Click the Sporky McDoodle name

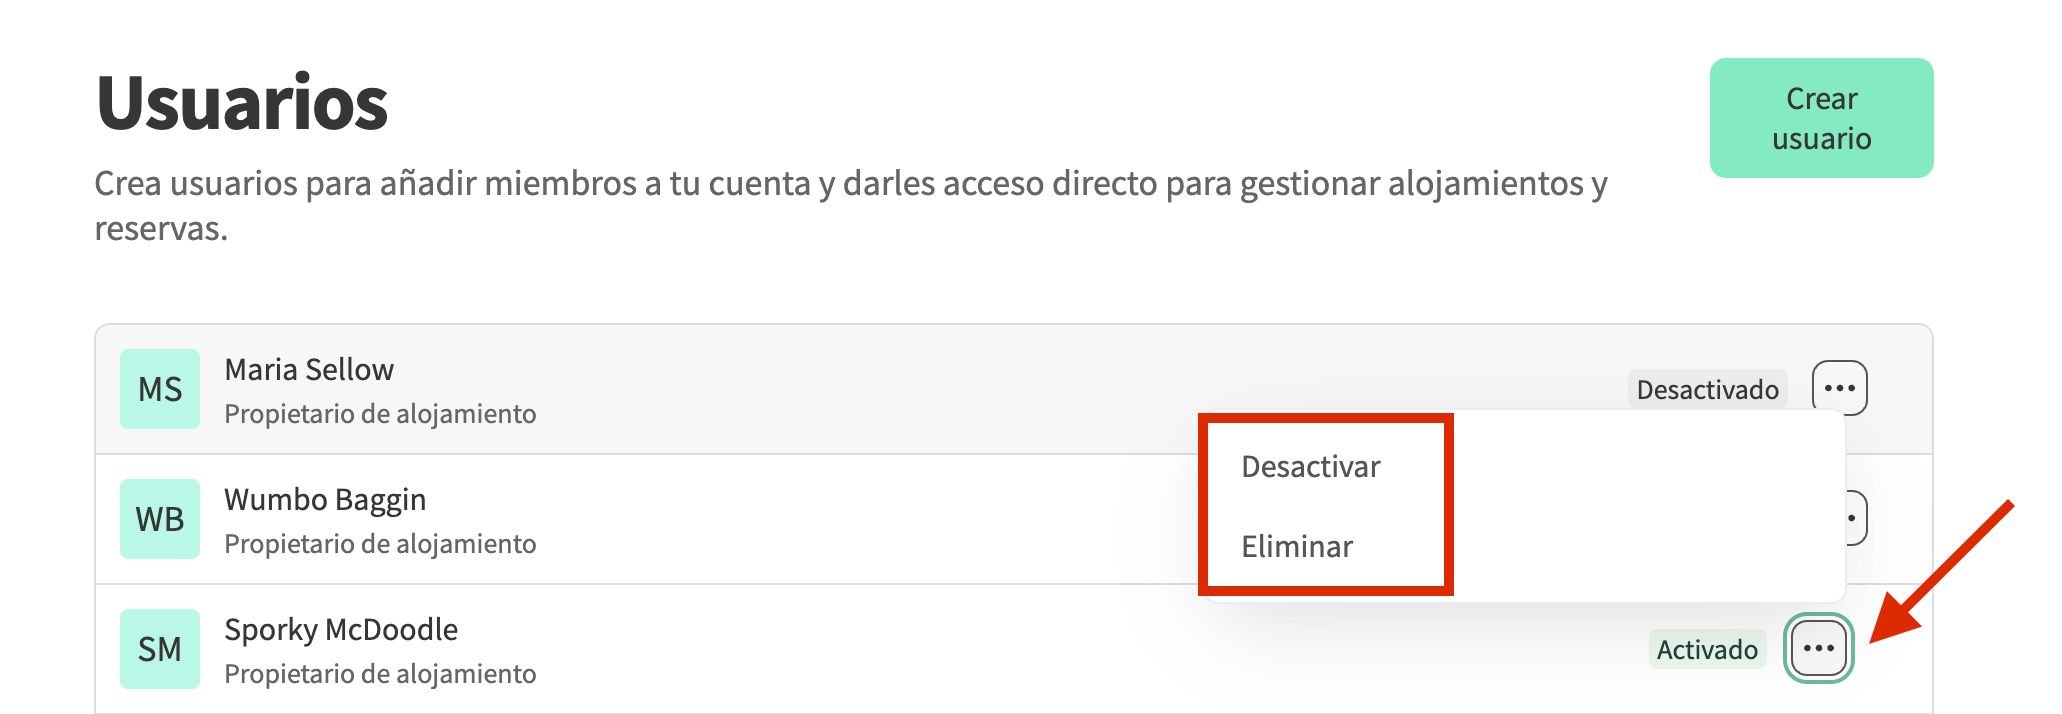click(x=341, y=630)
